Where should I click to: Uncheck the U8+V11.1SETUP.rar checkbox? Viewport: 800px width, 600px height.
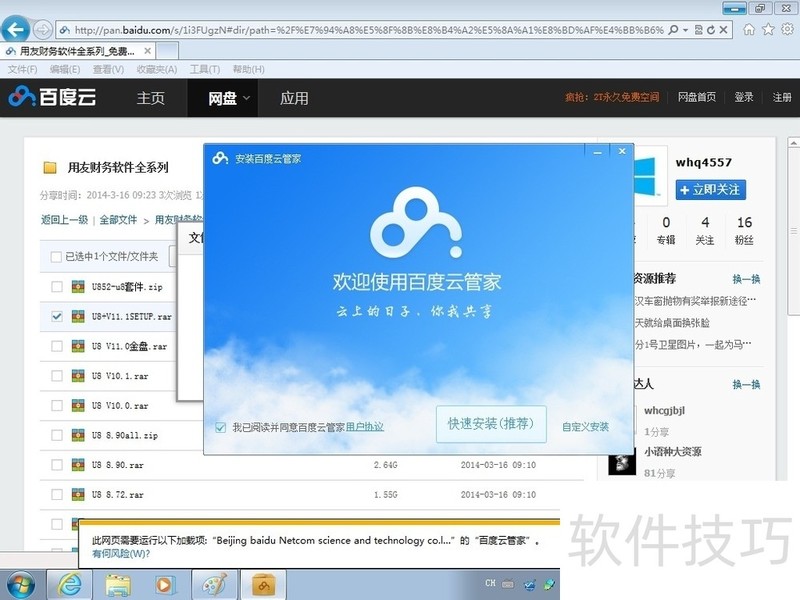point(56,317)
